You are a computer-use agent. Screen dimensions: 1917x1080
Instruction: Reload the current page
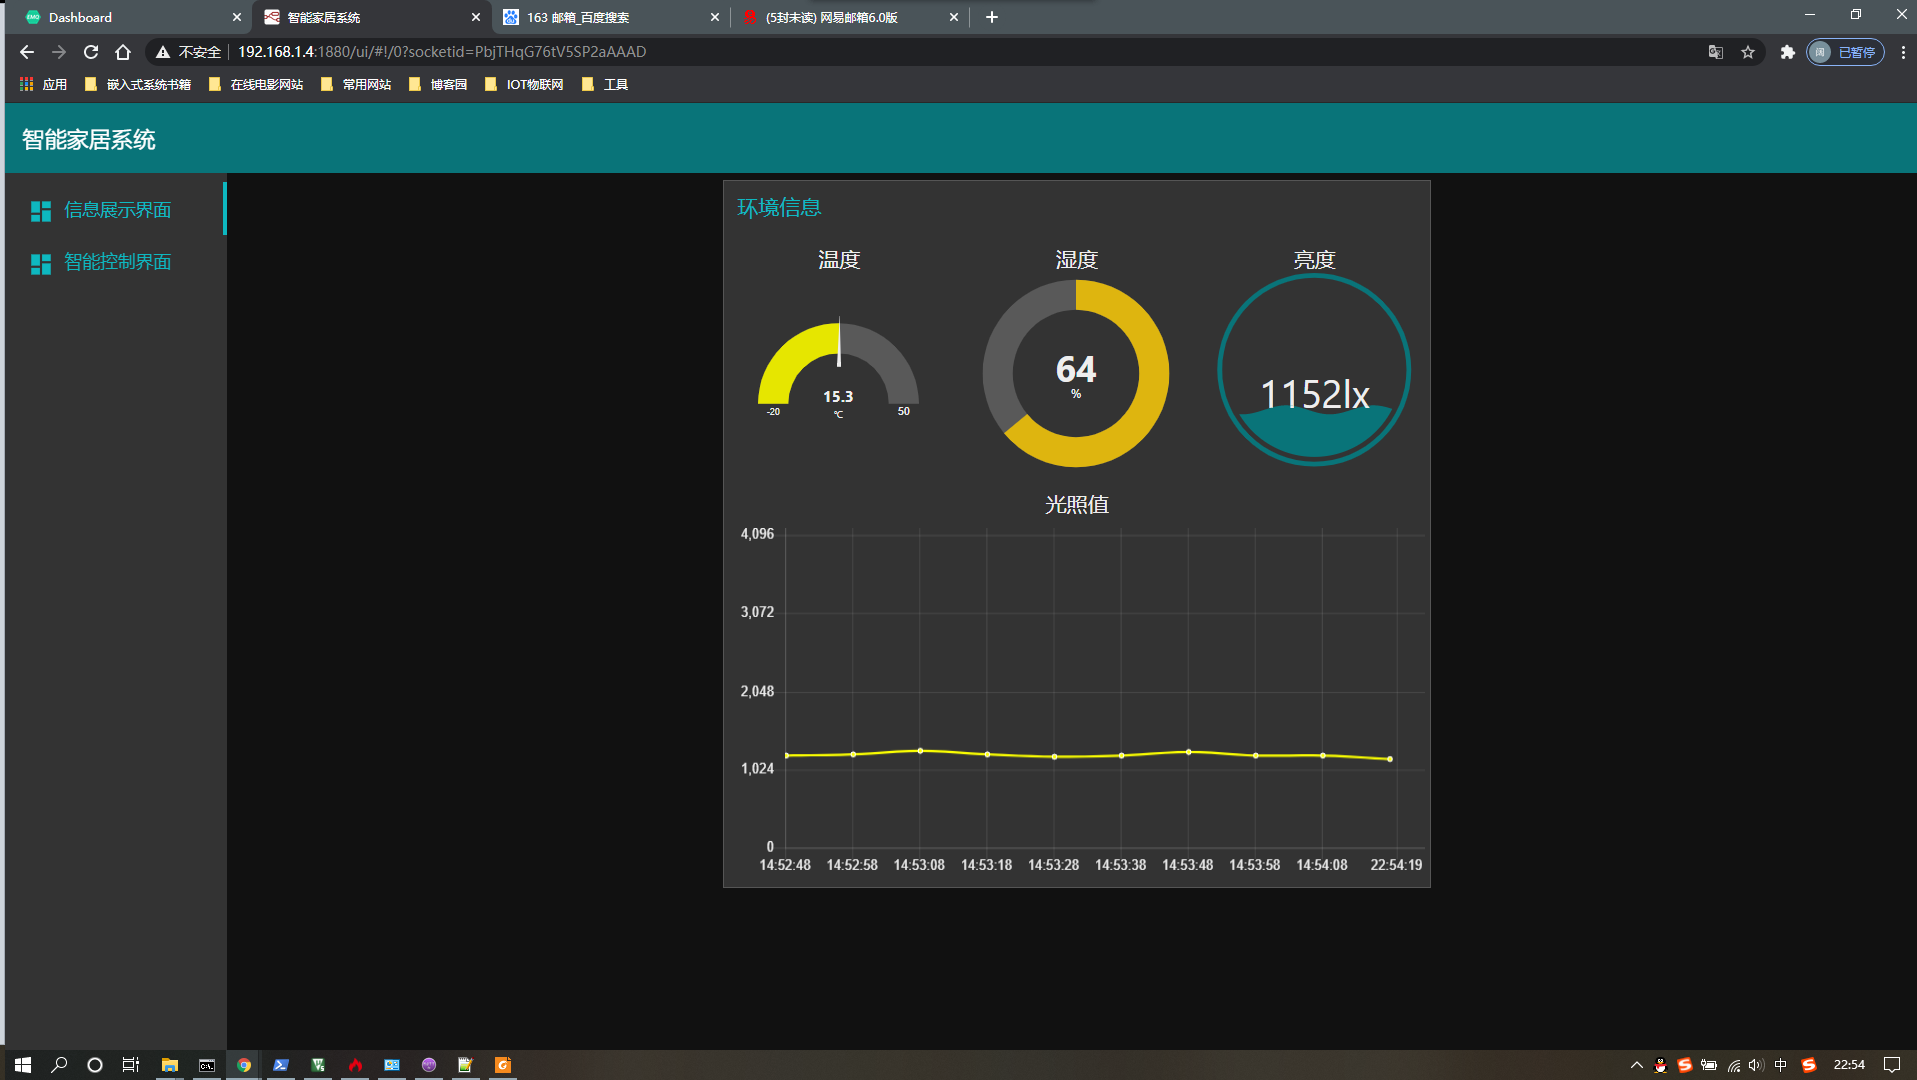coord(91,52)
